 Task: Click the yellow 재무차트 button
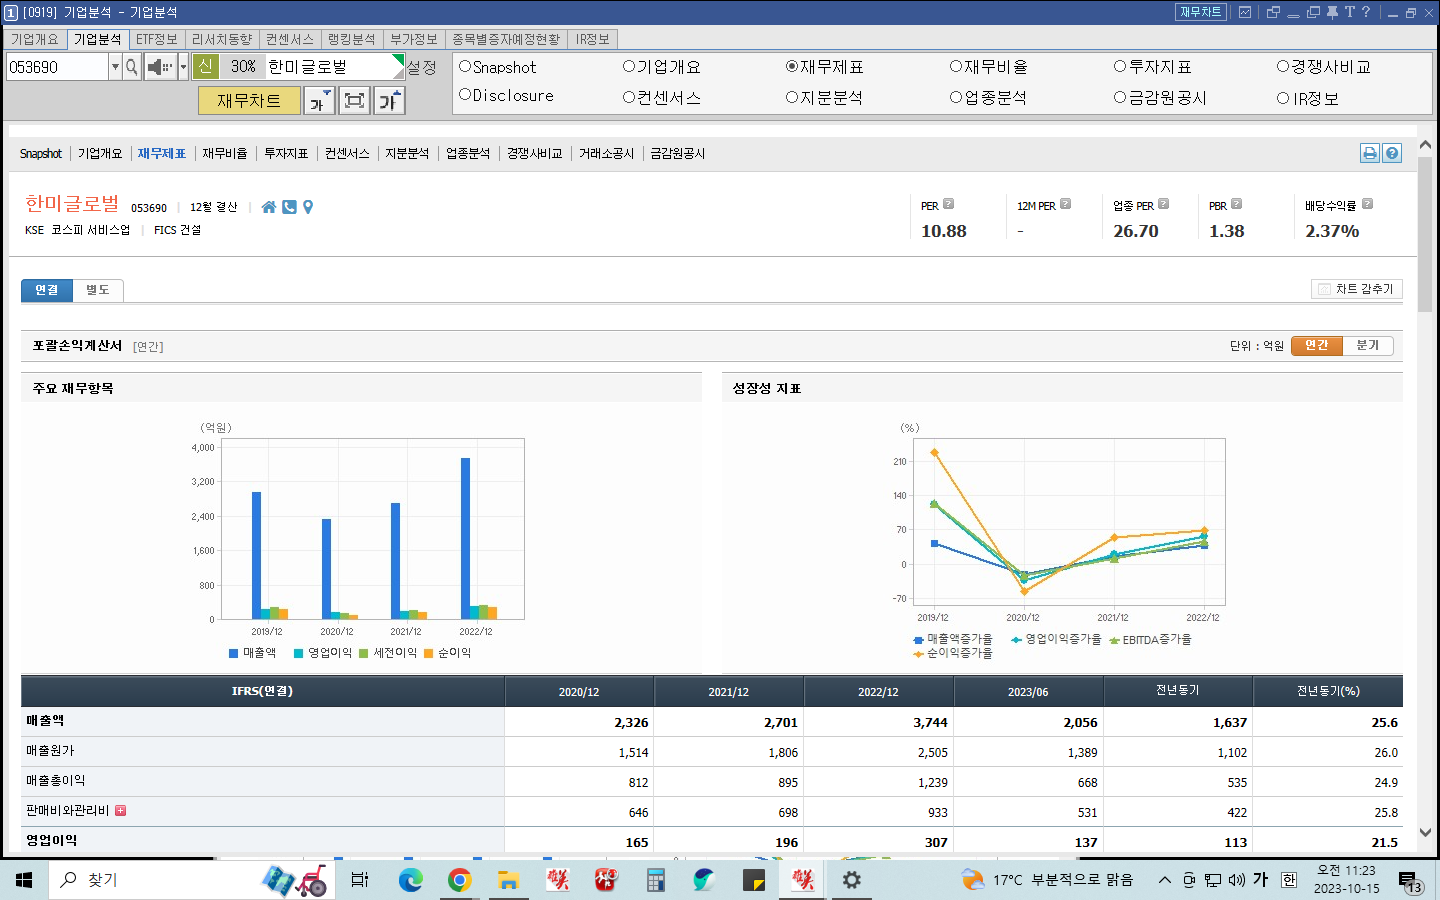tap(249, 101)
